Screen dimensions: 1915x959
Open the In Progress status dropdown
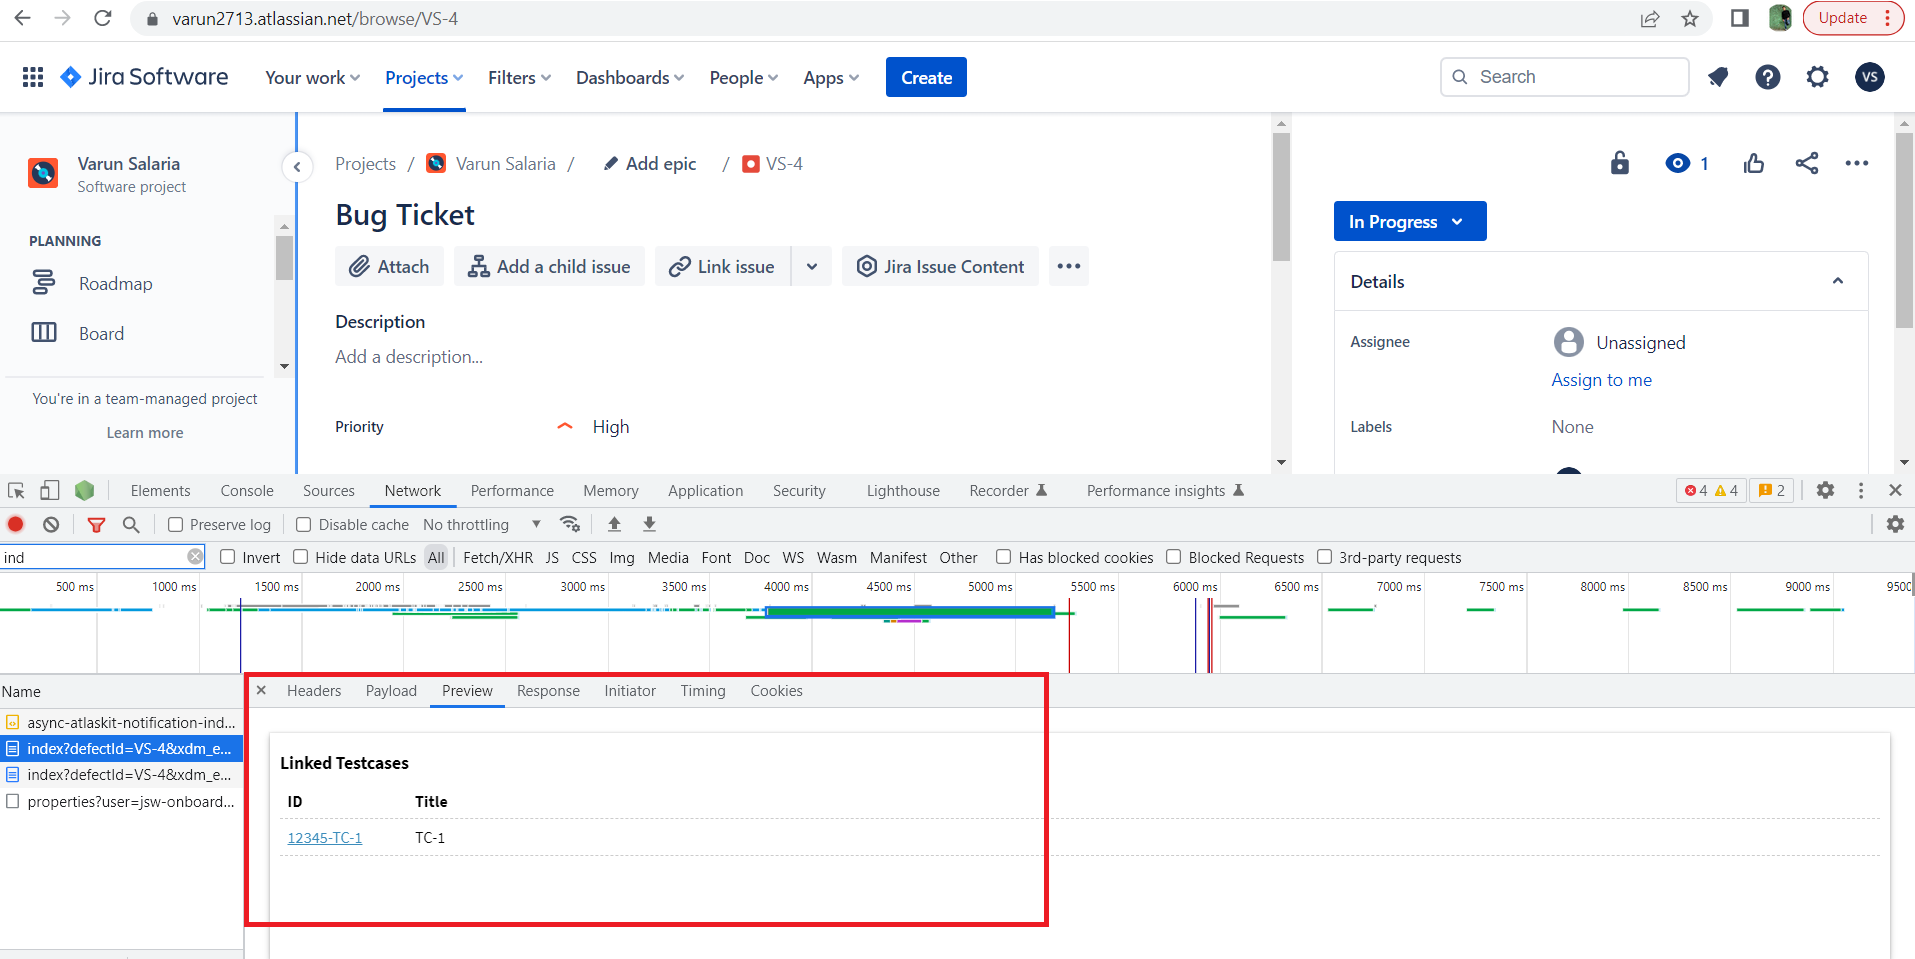(x=1410, y=221)
